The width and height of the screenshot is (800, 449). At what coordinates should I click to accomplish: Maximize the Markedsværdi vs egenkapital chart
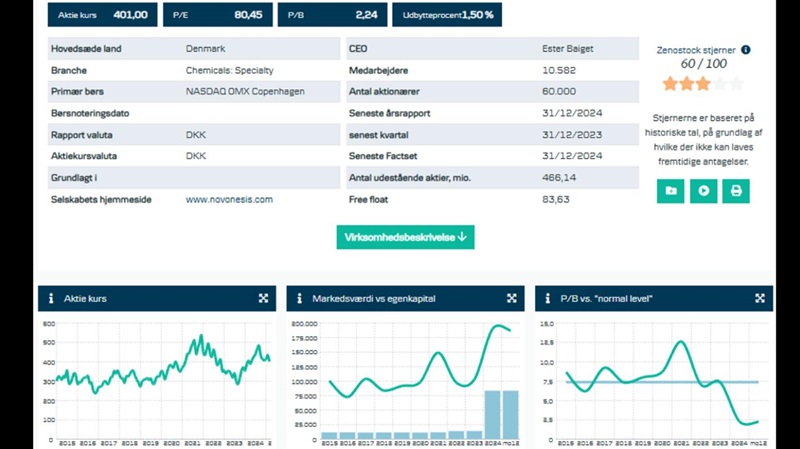[x=511, y=298]
